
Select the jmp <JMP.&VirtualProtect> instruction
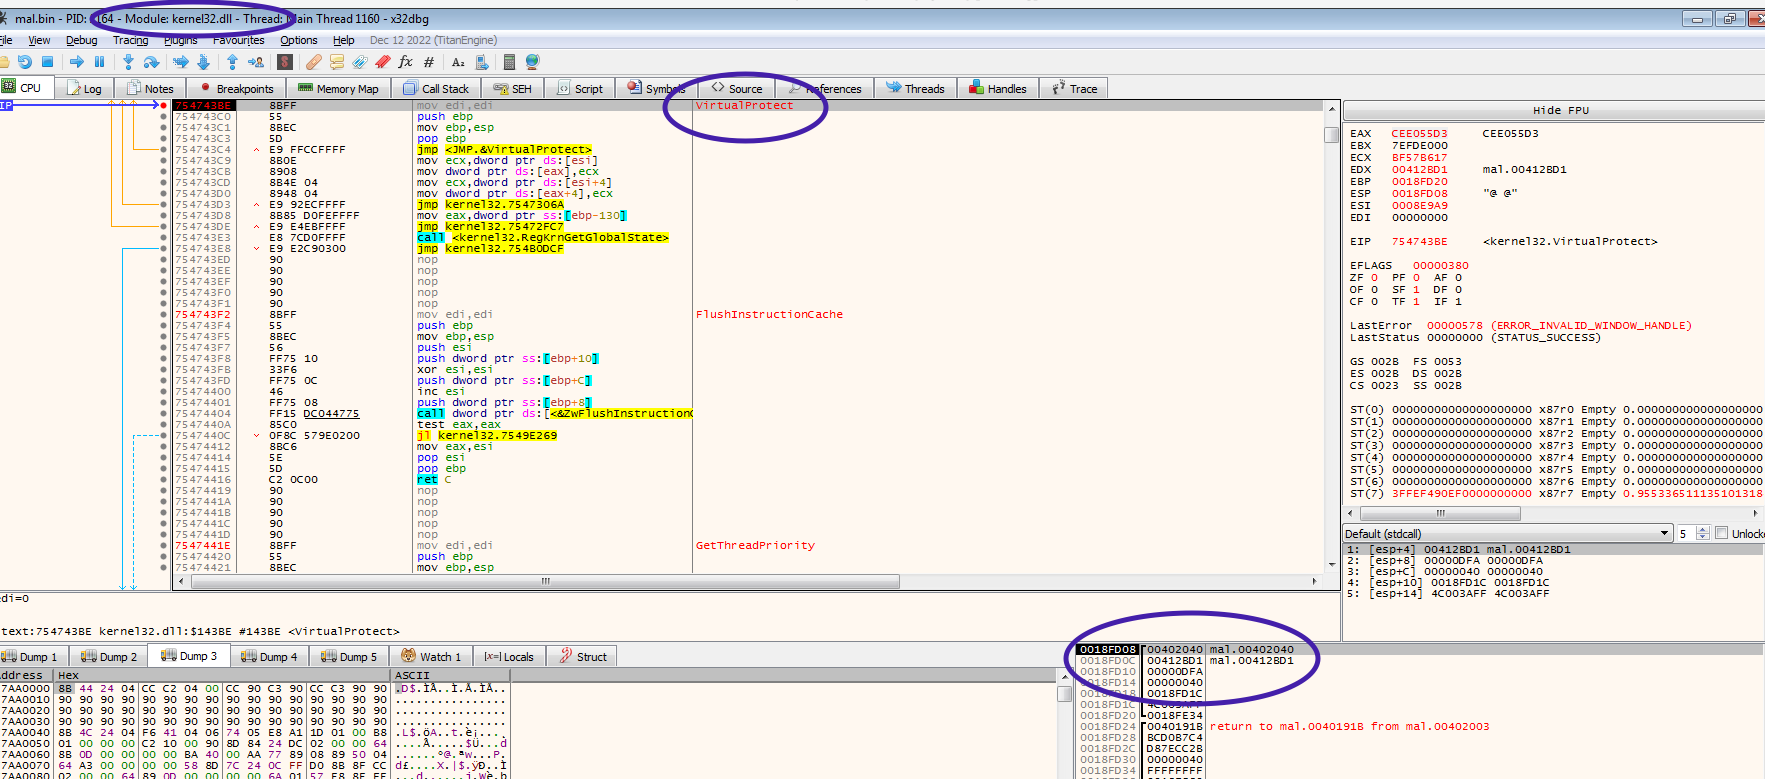[504, 149]
